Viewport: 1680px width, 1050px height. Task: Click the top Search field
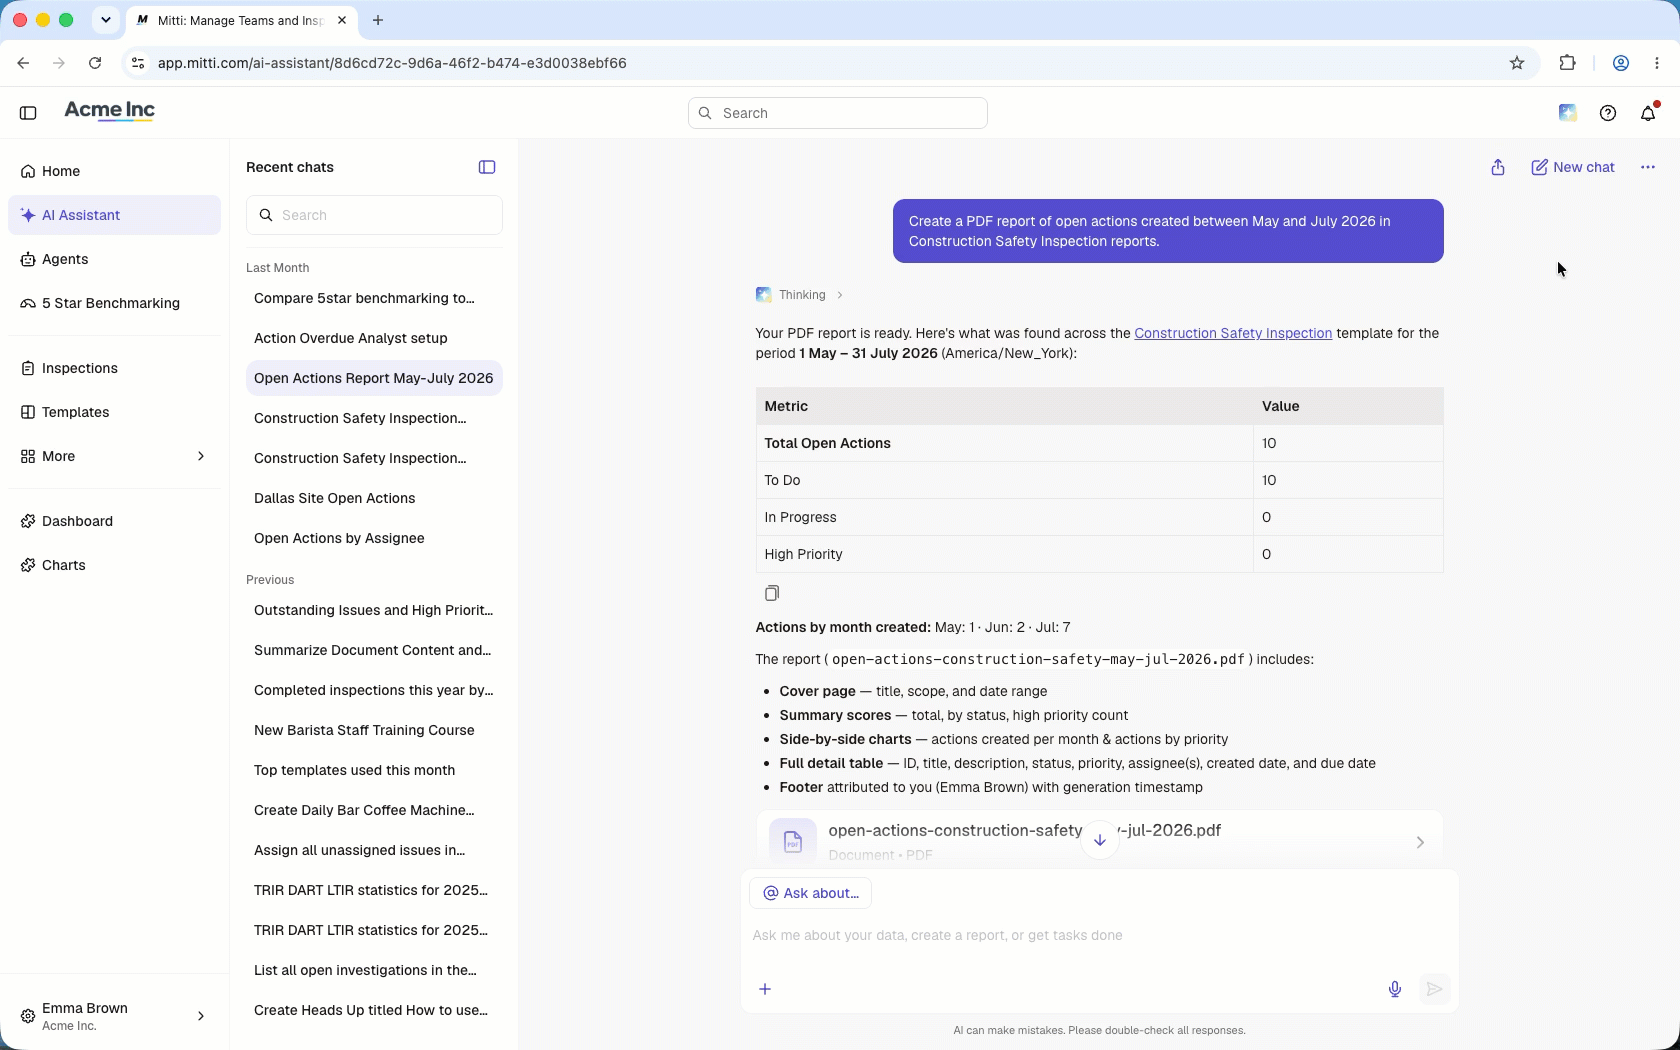tap(838, 113)
